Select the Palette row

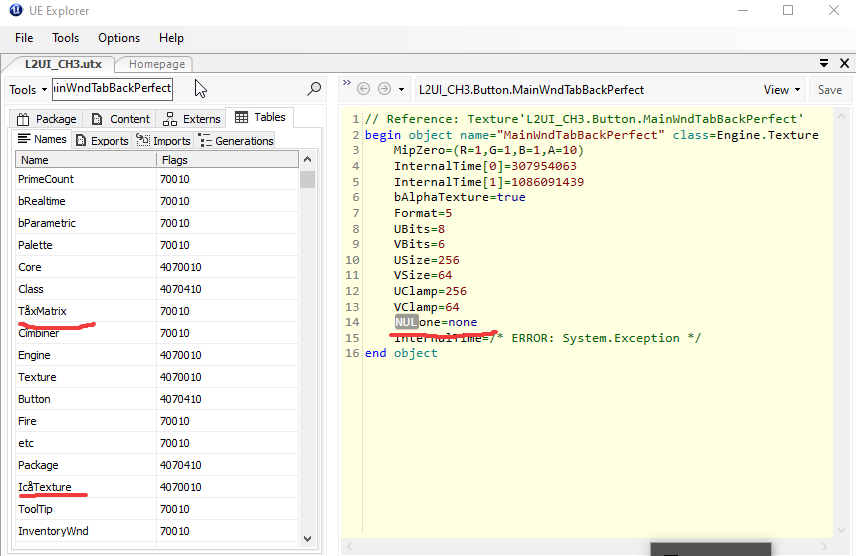click(157, 245)
